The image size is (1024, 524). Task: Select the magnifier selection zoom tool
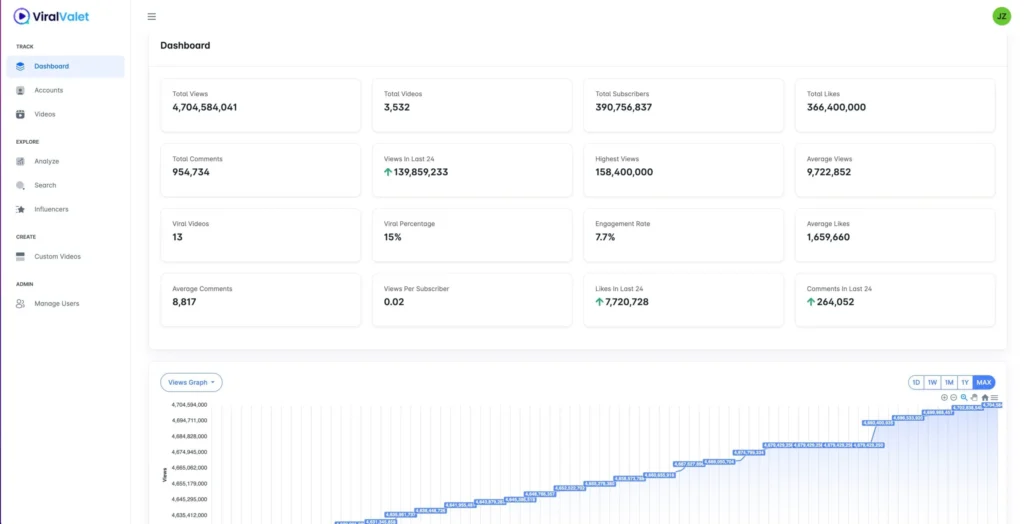964,397
